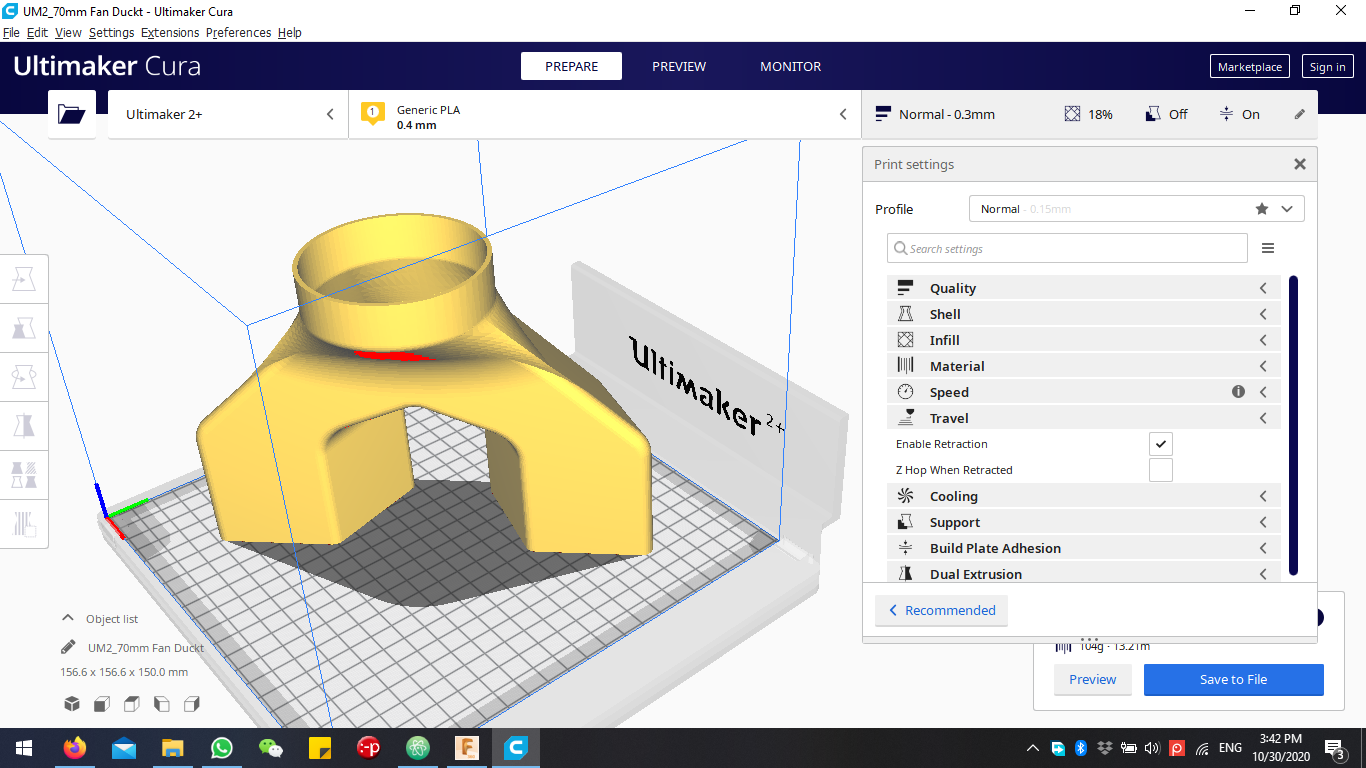Open the Edit menu
Screen dimensions: 1366x768
[37, 32]
